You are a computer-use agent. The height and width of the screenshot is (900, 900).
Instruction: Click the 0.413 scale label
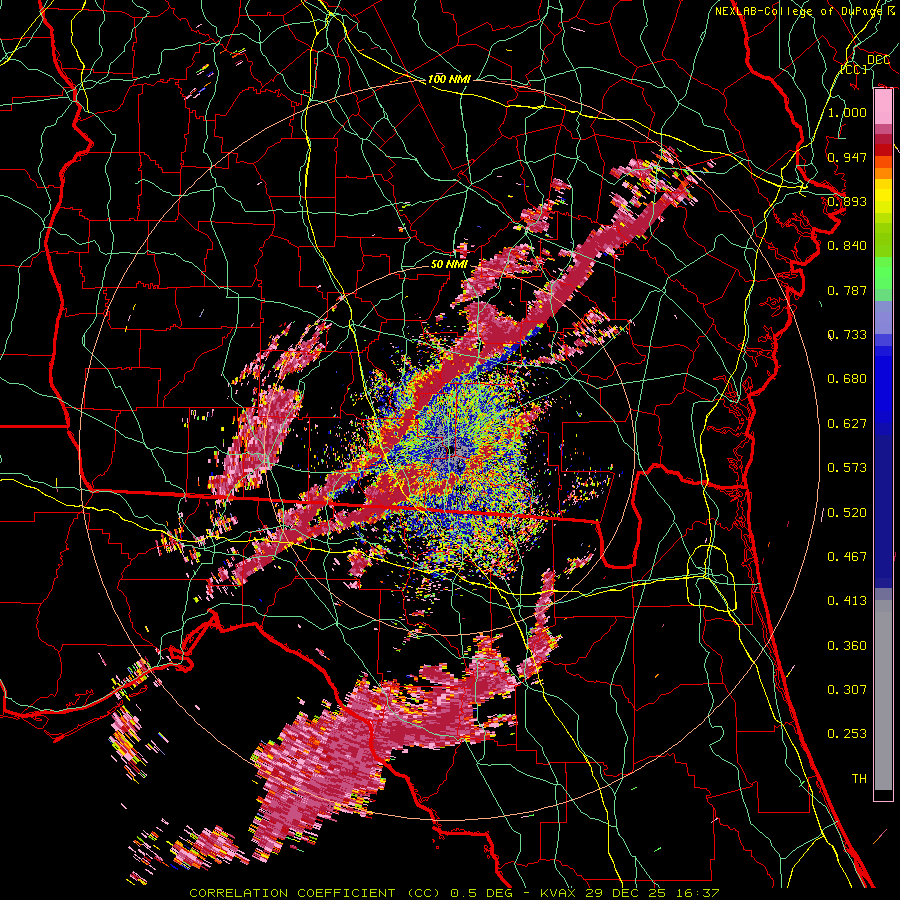click(x=847, y=601)
